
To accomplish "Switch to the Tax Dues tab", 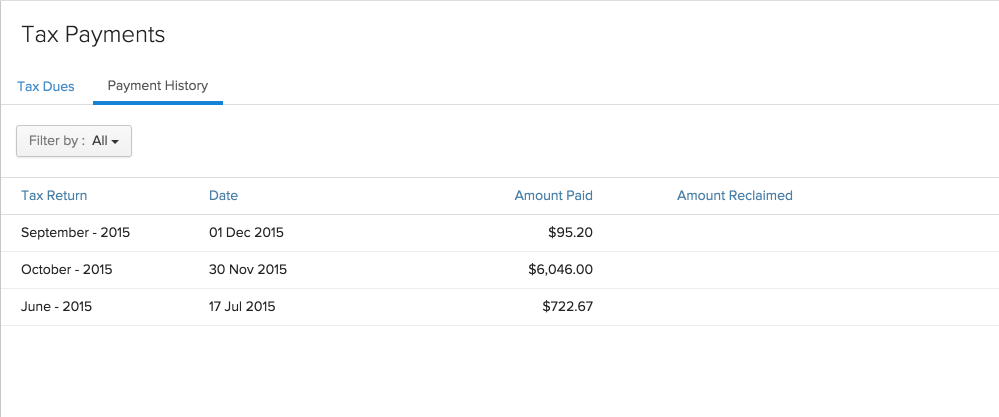I will click(x=46, y=87).
